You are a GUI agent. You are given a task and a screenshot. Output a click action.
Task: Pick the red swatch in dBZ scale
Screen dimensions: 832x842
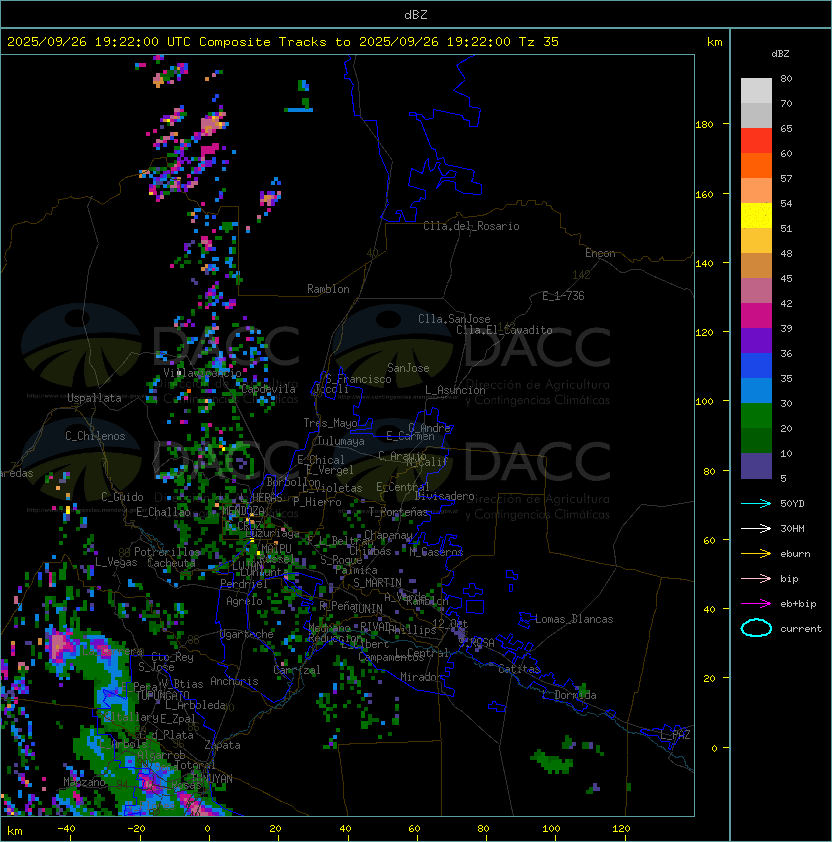click(756, 141)
